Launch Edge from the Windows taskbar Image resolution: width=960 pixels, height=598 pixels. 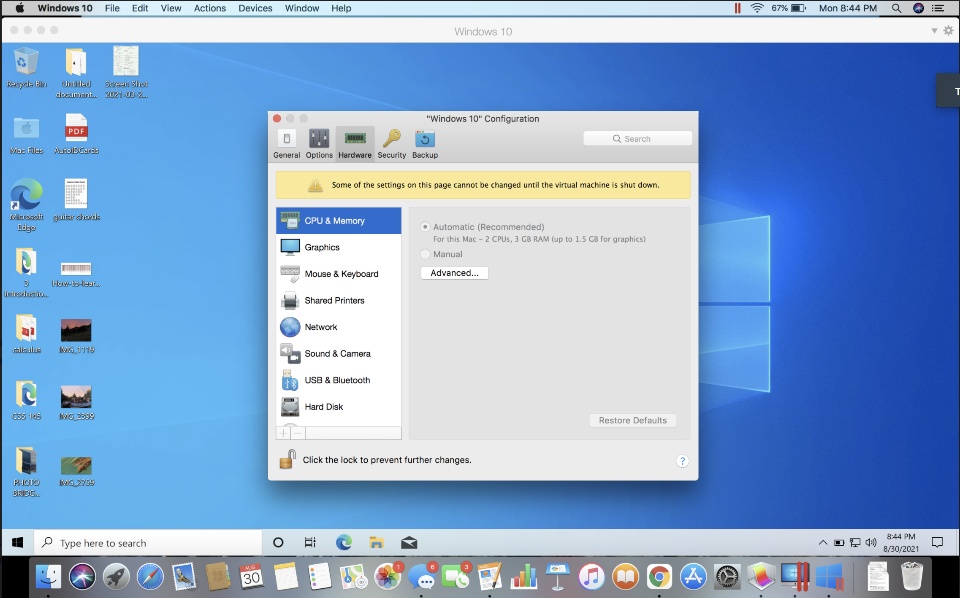pos(343,542)
